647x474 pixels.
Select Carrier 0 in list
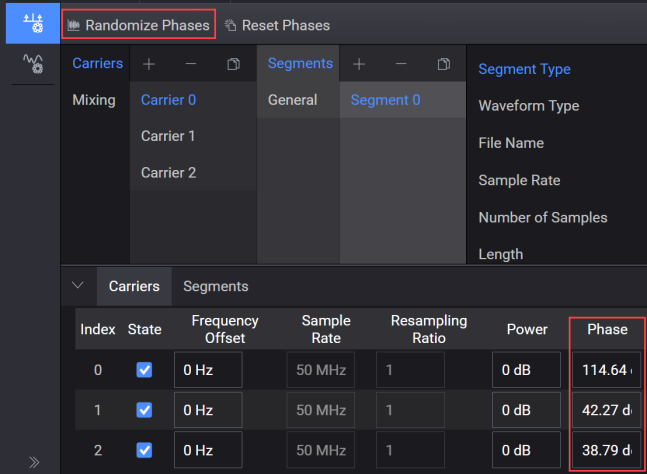(x=193, y=100)
